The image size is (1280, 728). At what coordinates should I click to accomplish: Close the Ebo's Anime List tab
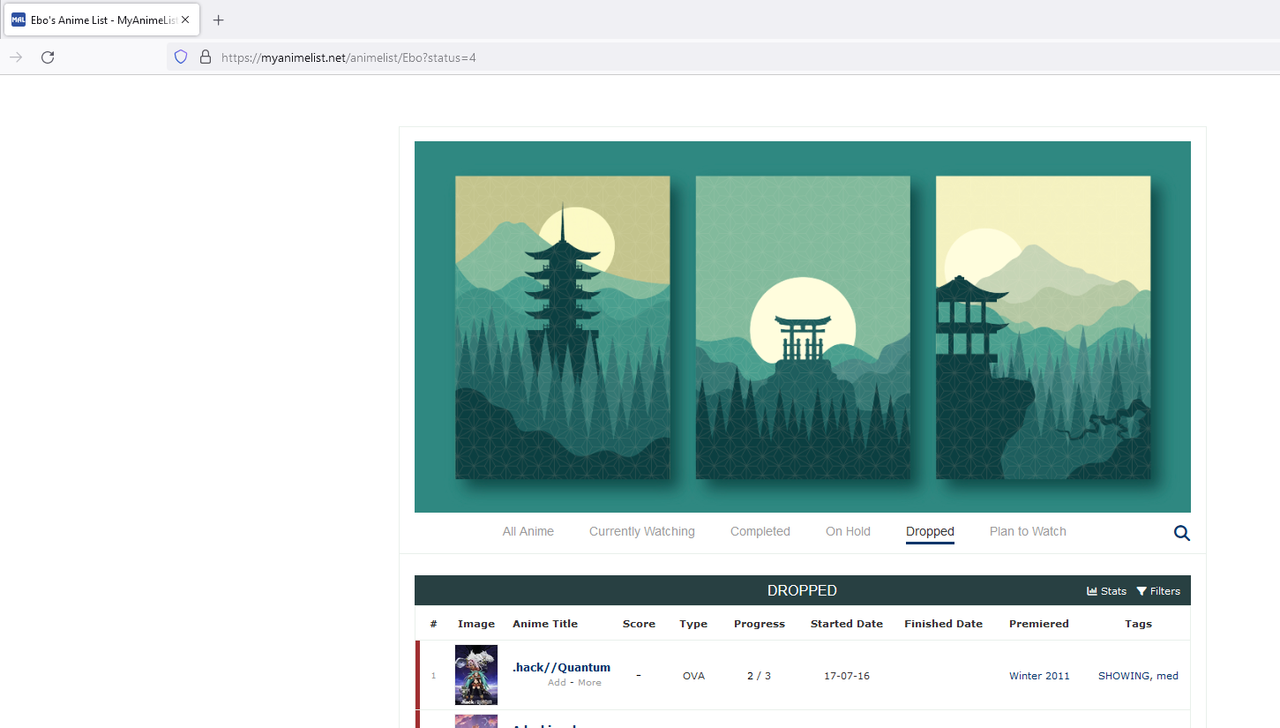(x=185, y=20)
